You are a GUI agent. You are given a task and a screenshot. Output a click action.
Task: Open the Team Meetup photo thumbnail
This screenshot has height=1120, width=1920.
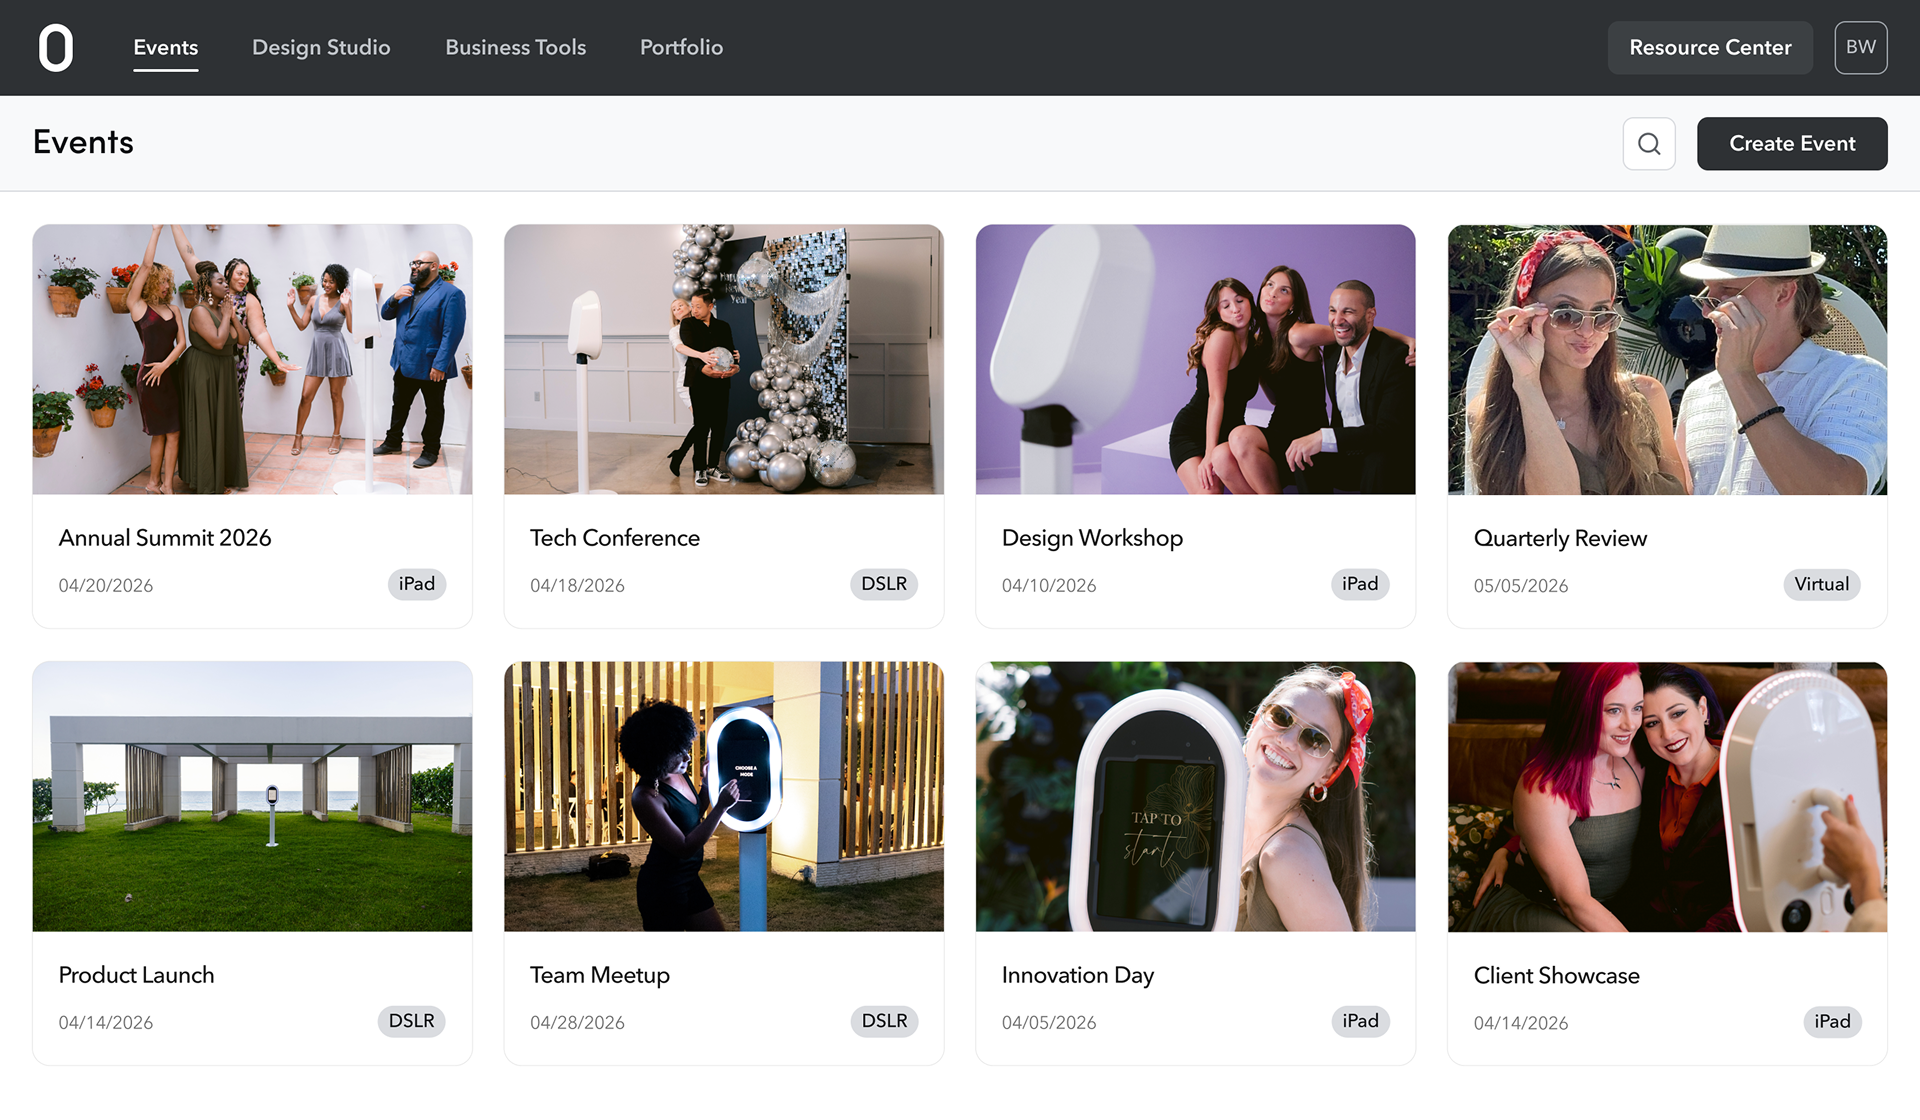(x=724, y=797)
